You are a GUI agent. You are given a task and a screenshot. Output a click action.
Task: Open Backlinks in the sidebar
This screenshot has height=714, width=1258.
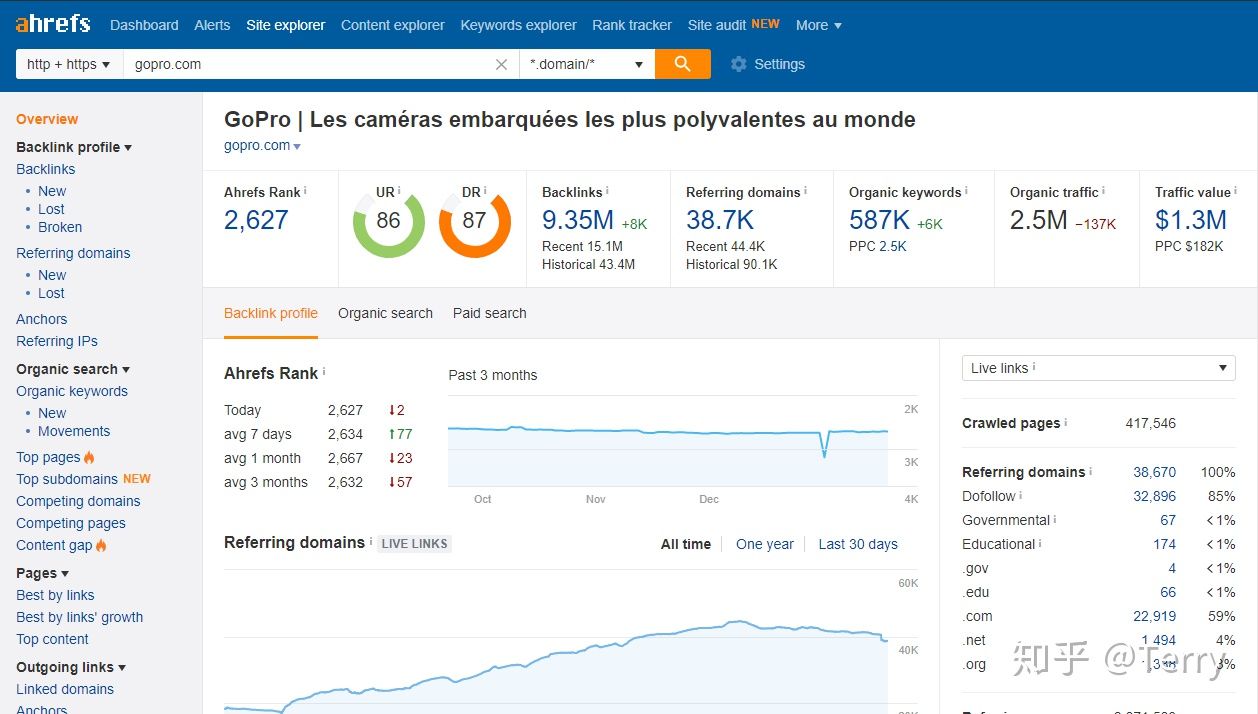point(46,169)
